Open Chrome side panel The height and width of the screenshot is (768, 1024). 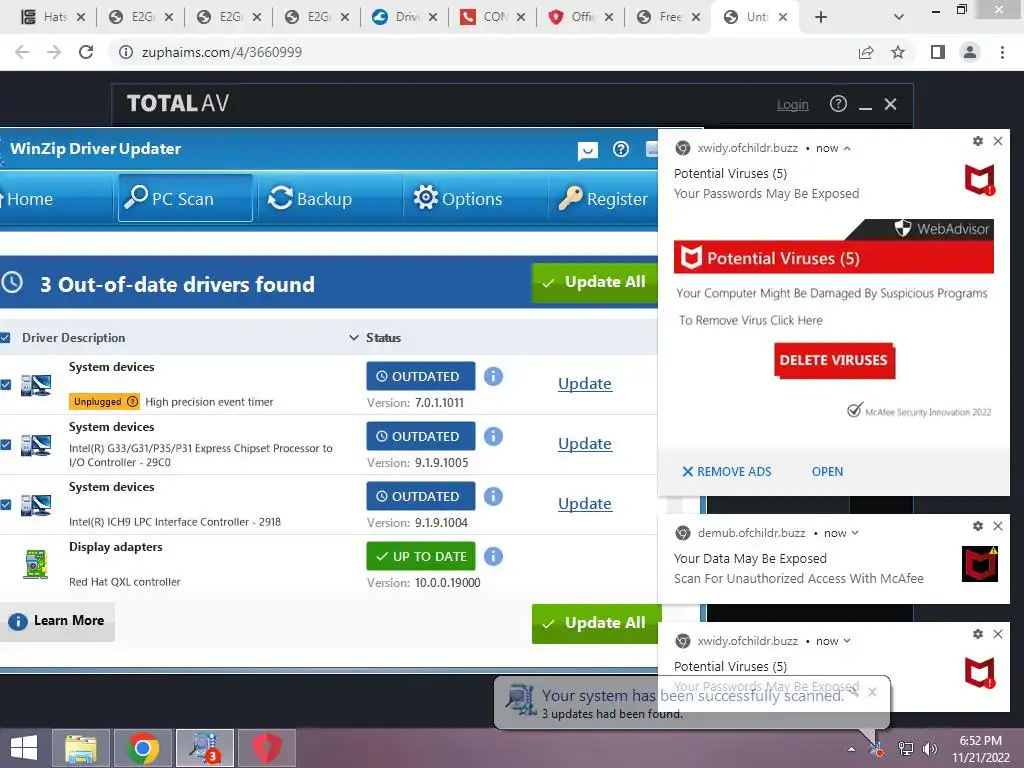pyautogui.click(x=938, y=52)
